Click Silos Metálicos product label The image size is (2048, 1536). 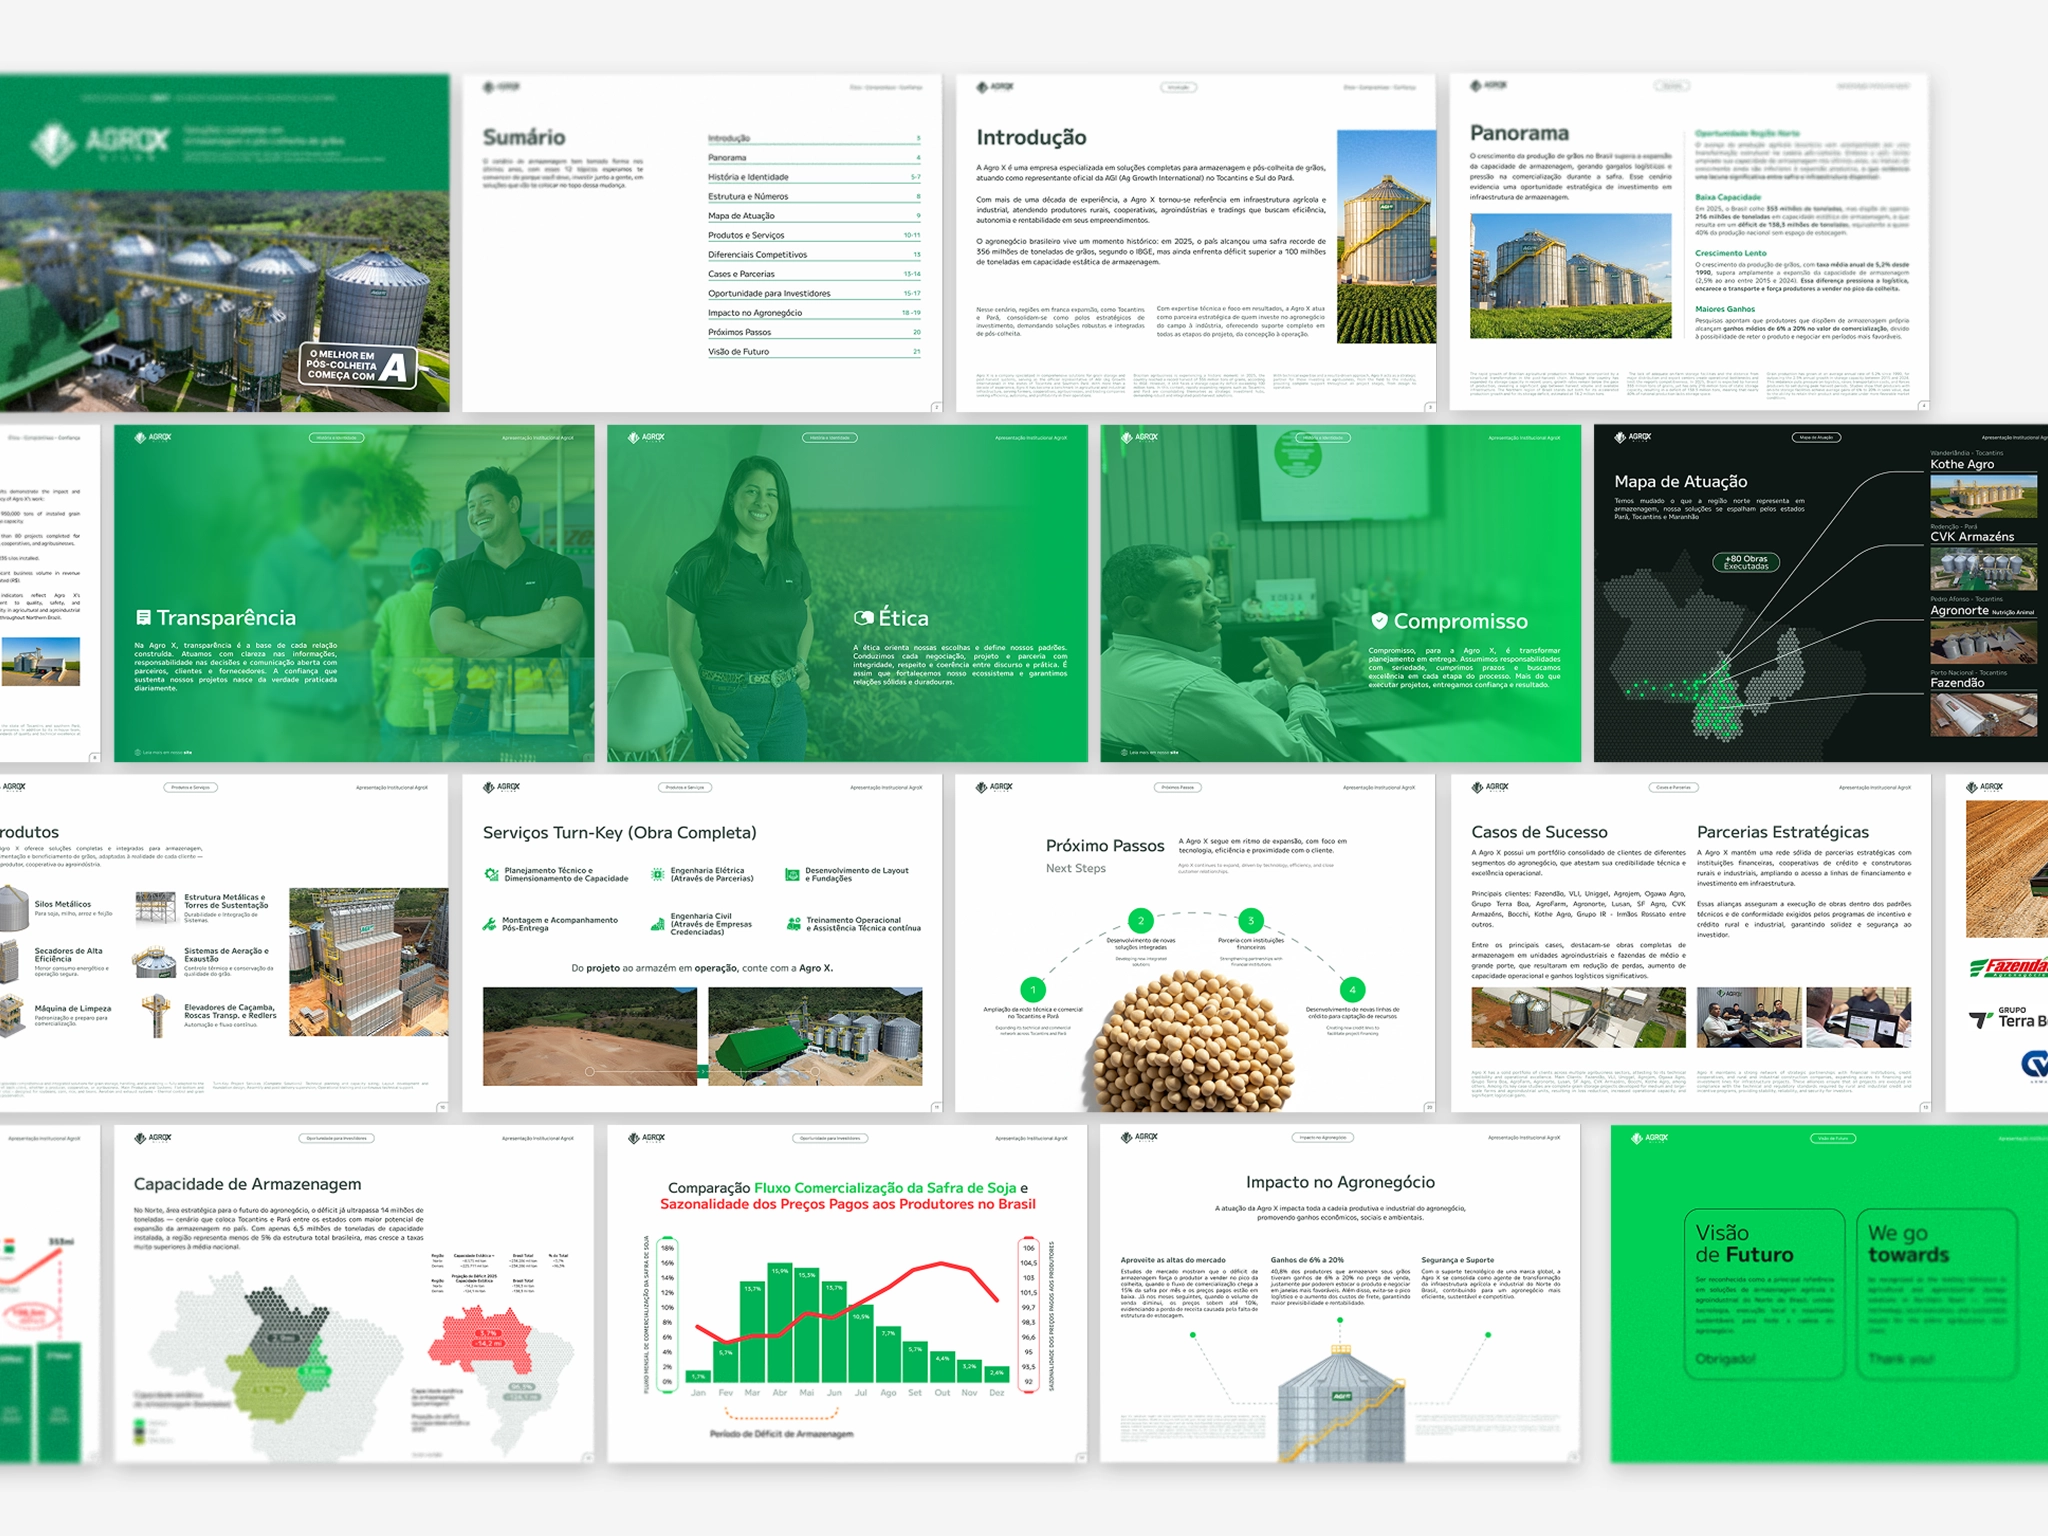pyautogui.click(x=63, y=904)
